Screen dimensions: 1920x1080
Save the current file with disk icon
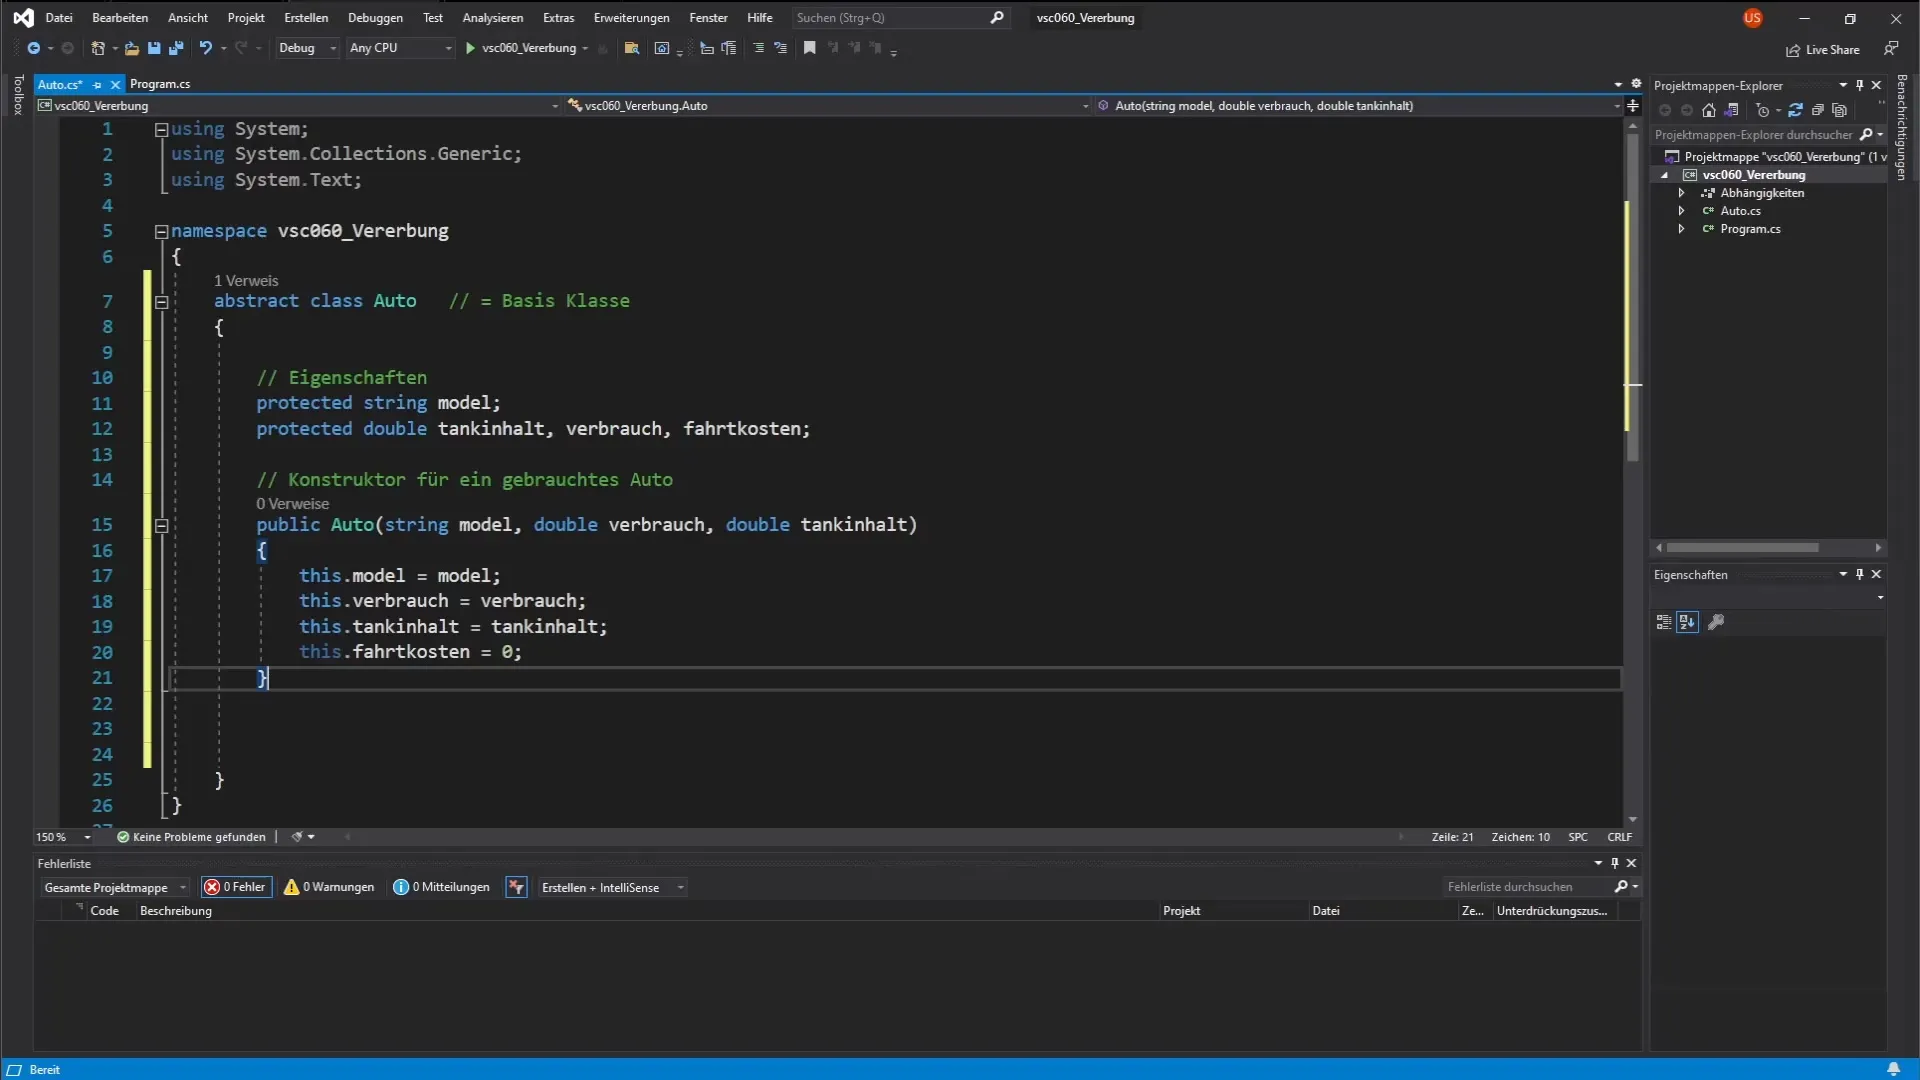click(154, 48)
